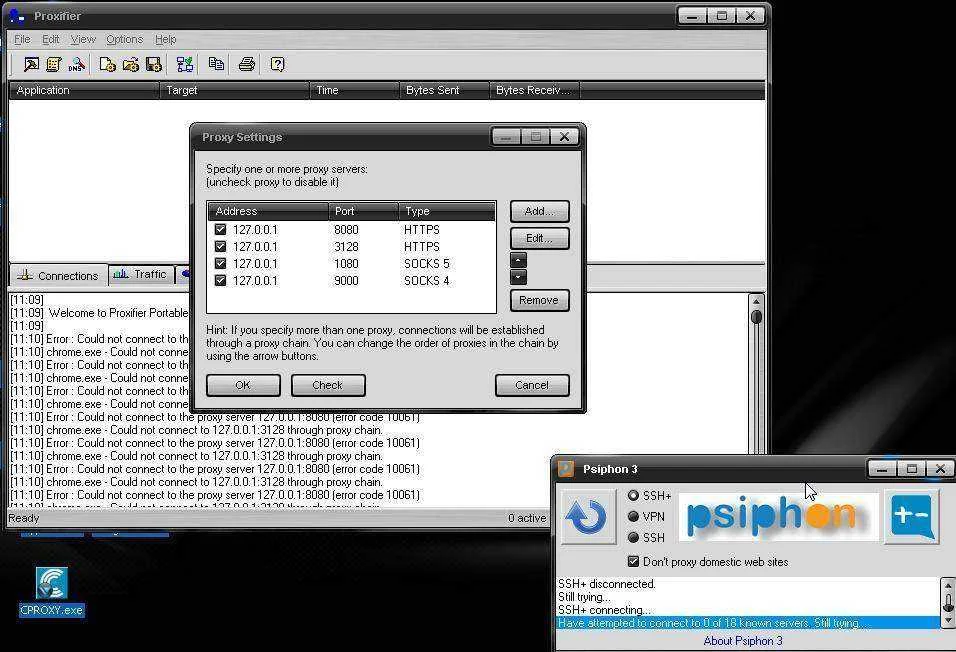Viewport: 956px width, 652px height.
Task: Click the Copy toolbar icon
Action: coord(216,63)
